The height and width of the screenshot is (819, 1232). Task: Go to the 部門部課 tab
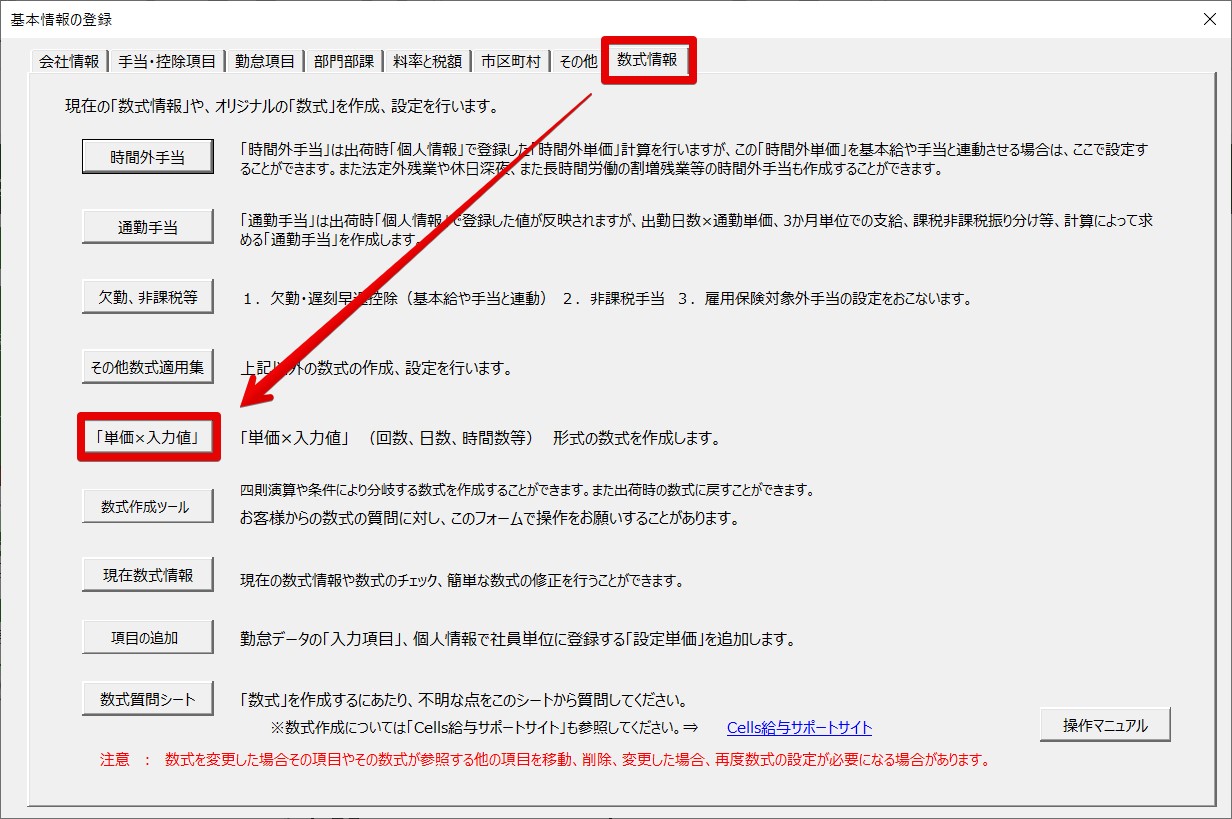click(344, 61)
